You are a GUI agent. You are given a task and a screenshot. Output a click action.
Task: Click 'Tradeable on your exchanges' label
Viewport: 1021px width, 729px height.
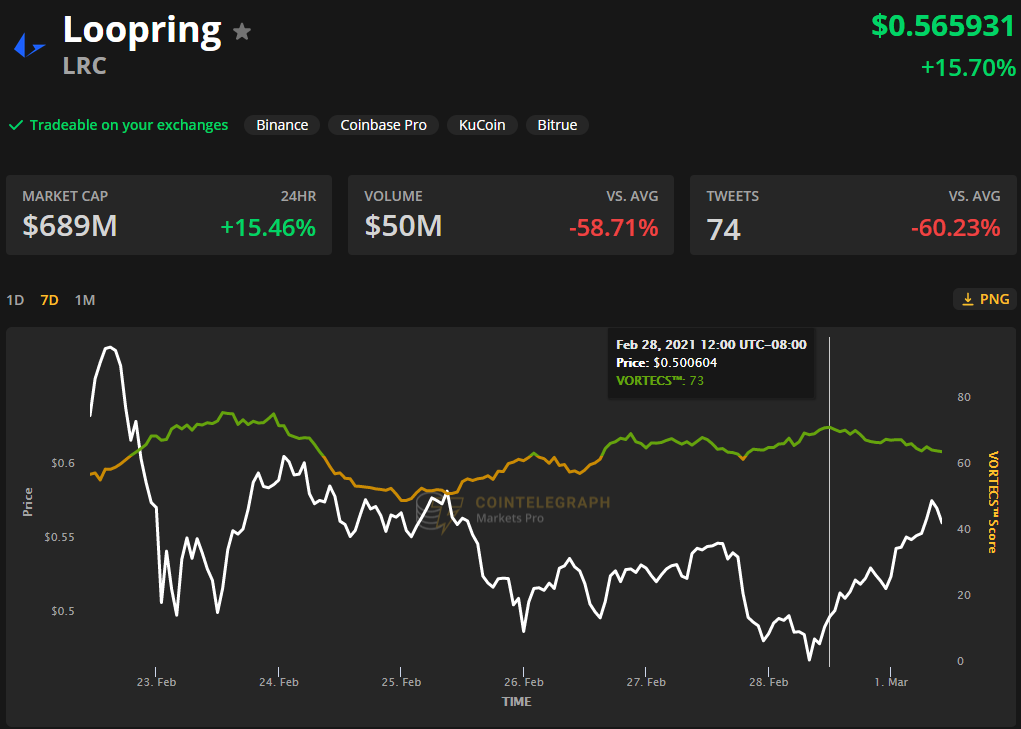[129, 125]
